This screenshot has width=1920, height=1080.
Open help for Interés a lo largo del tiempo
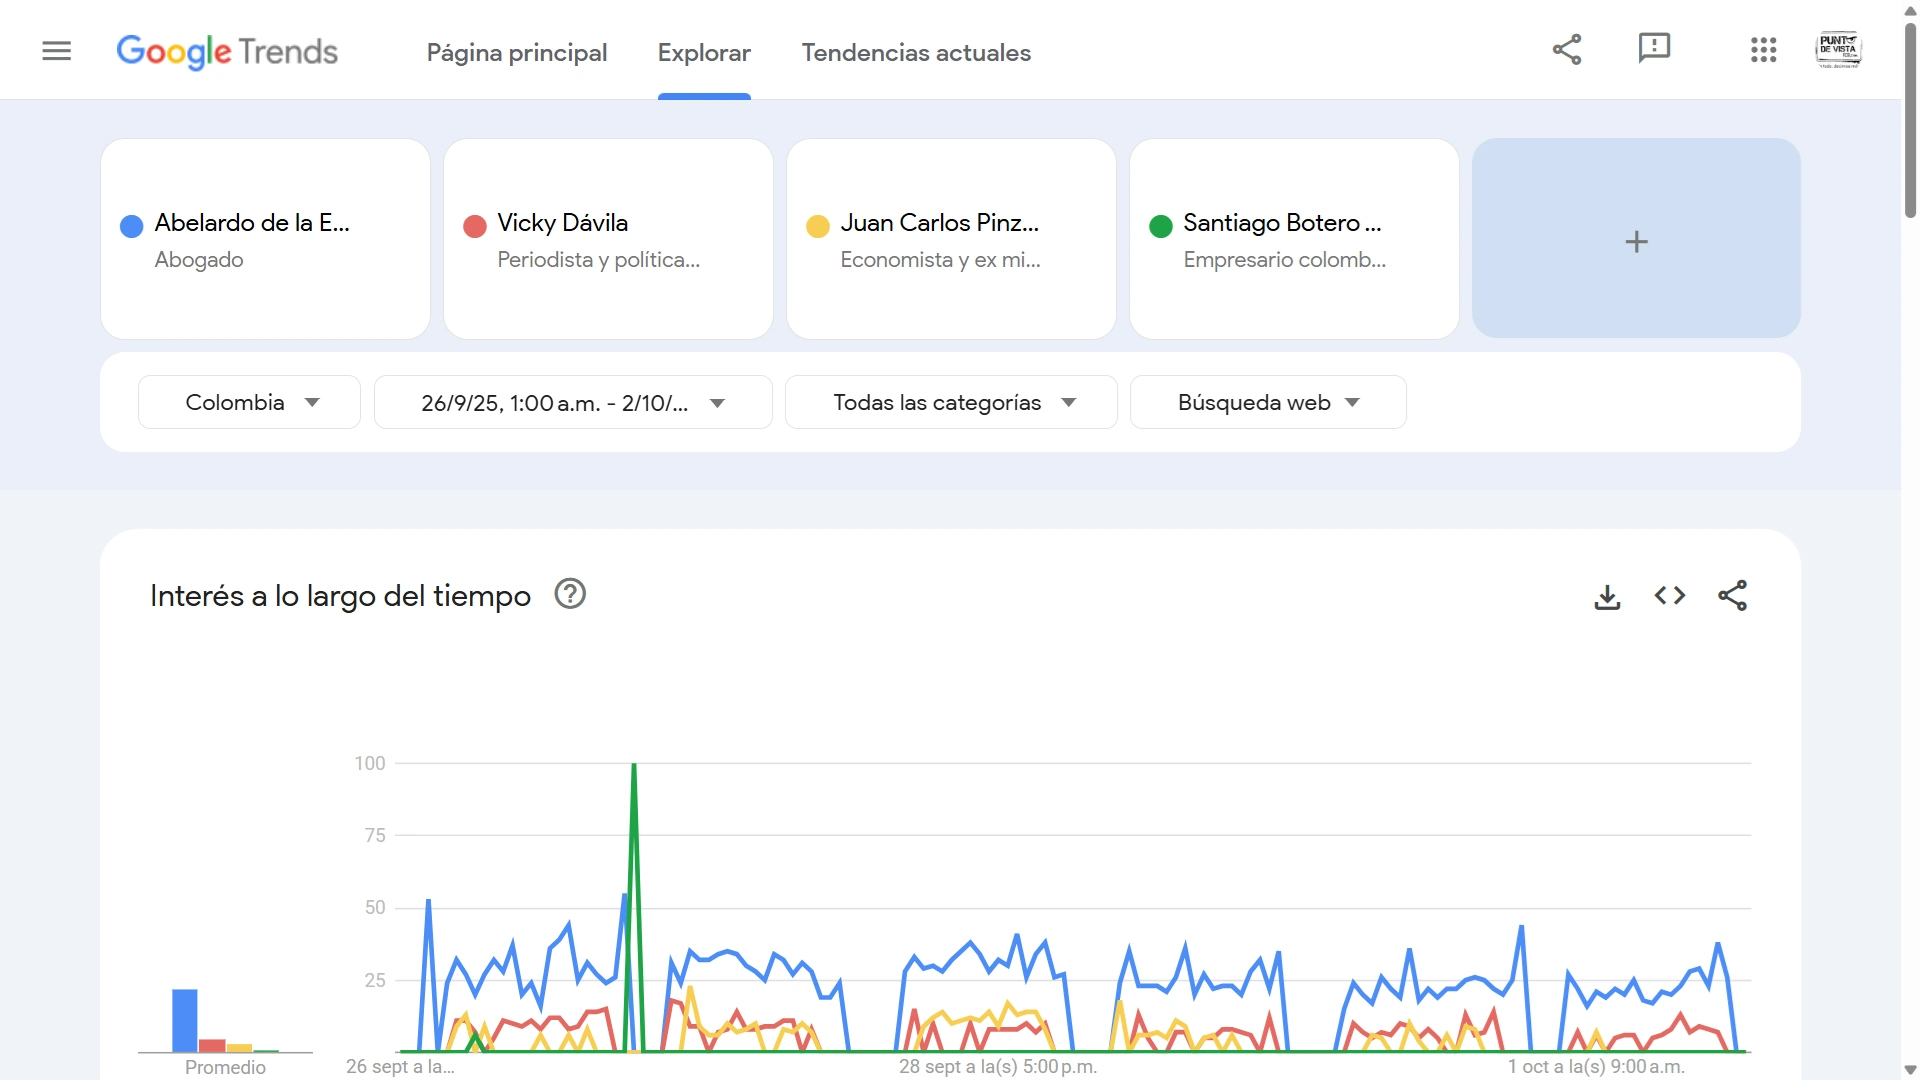point(570,595)
